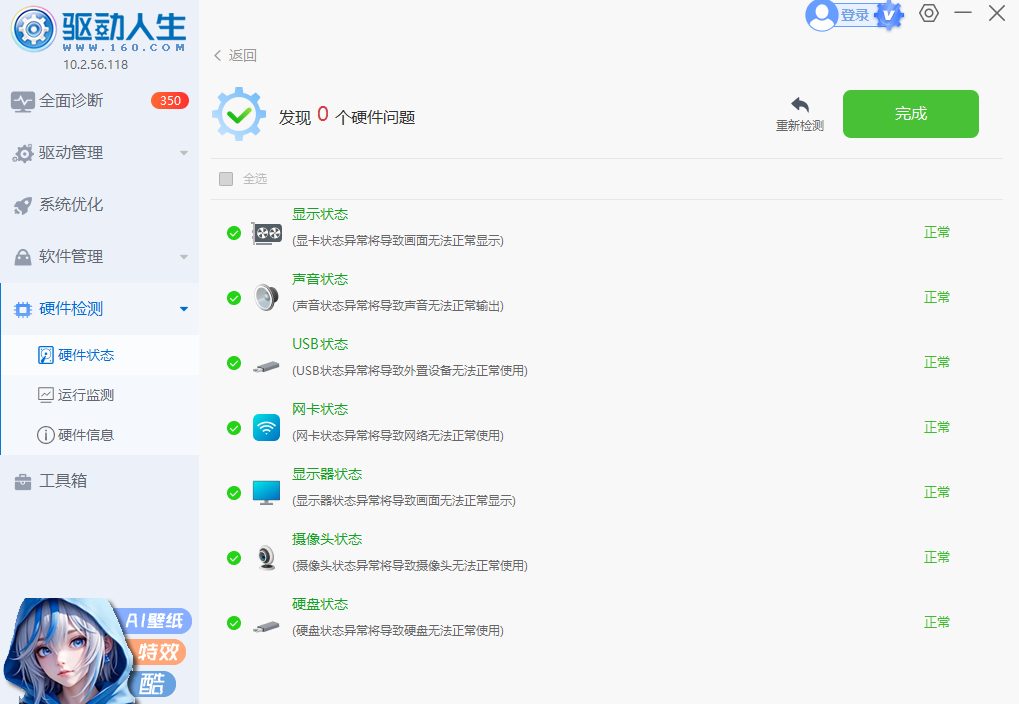Click the VIP gear badge icon
Screen dimensions: 1019x704
coord(888,15)
